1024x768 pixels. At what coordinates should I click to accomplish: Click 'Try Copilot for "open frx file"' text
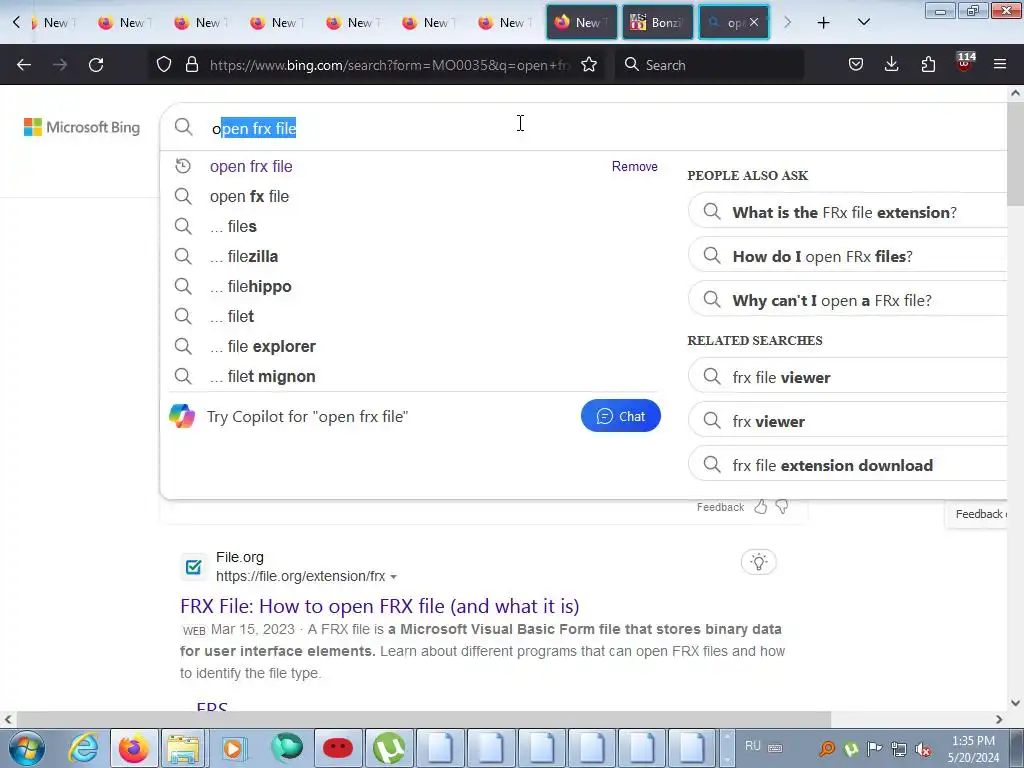coord(307,417)
